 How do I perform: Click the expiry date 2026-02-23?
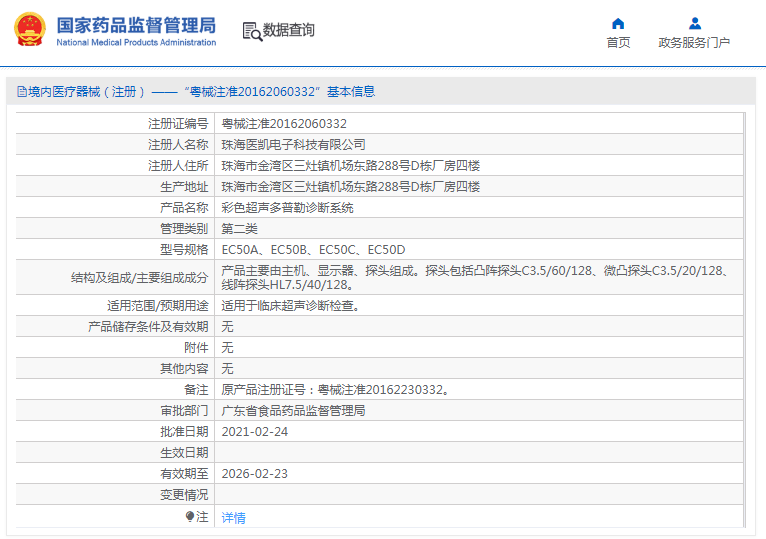pyautogui.click(x=254, y=474)
